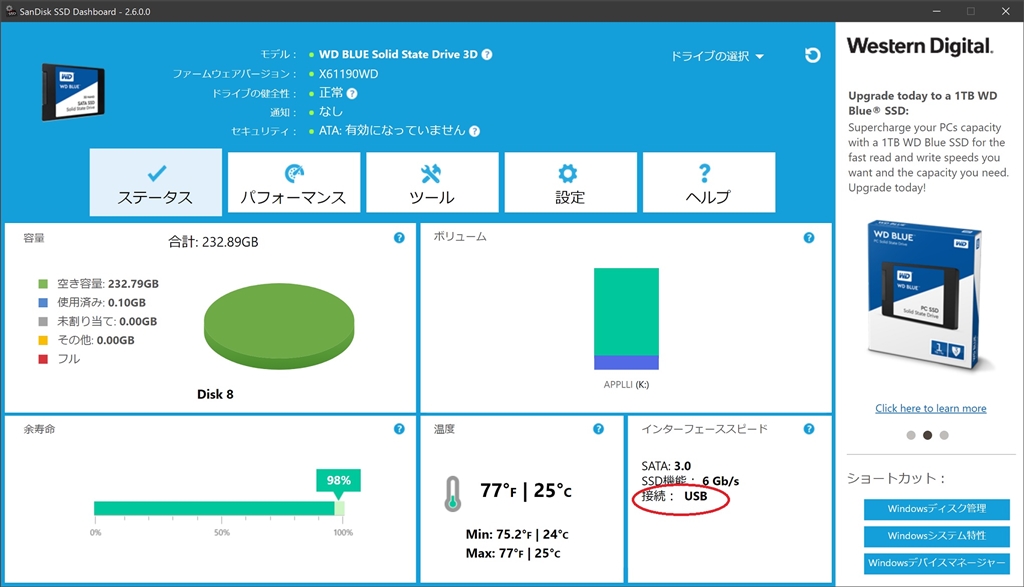
Task: Click the gray 未割り当て legend swatch
Action: point(43,321)
